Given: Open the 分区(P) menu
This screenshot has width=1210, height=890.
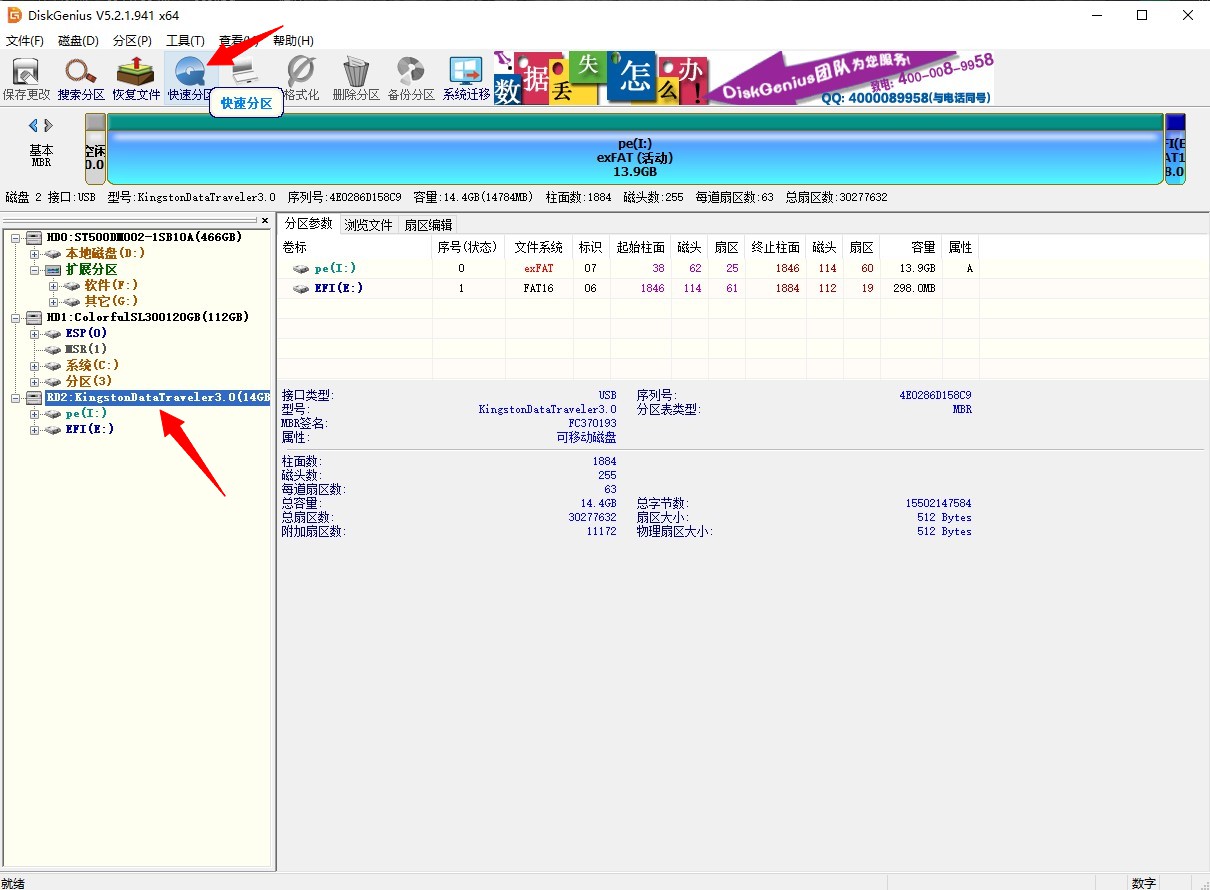Looking at the screenshot, I should [x=132, y=41].
